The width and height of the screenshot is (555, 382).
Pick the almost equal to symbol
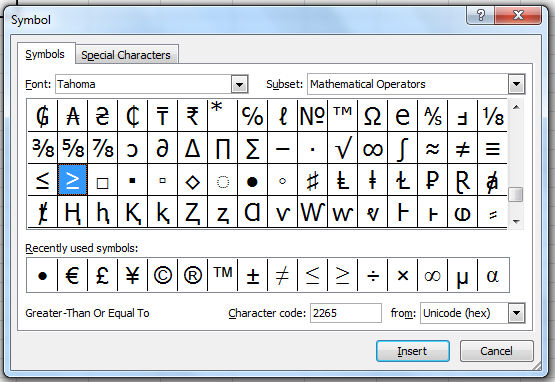pos(433,148)
